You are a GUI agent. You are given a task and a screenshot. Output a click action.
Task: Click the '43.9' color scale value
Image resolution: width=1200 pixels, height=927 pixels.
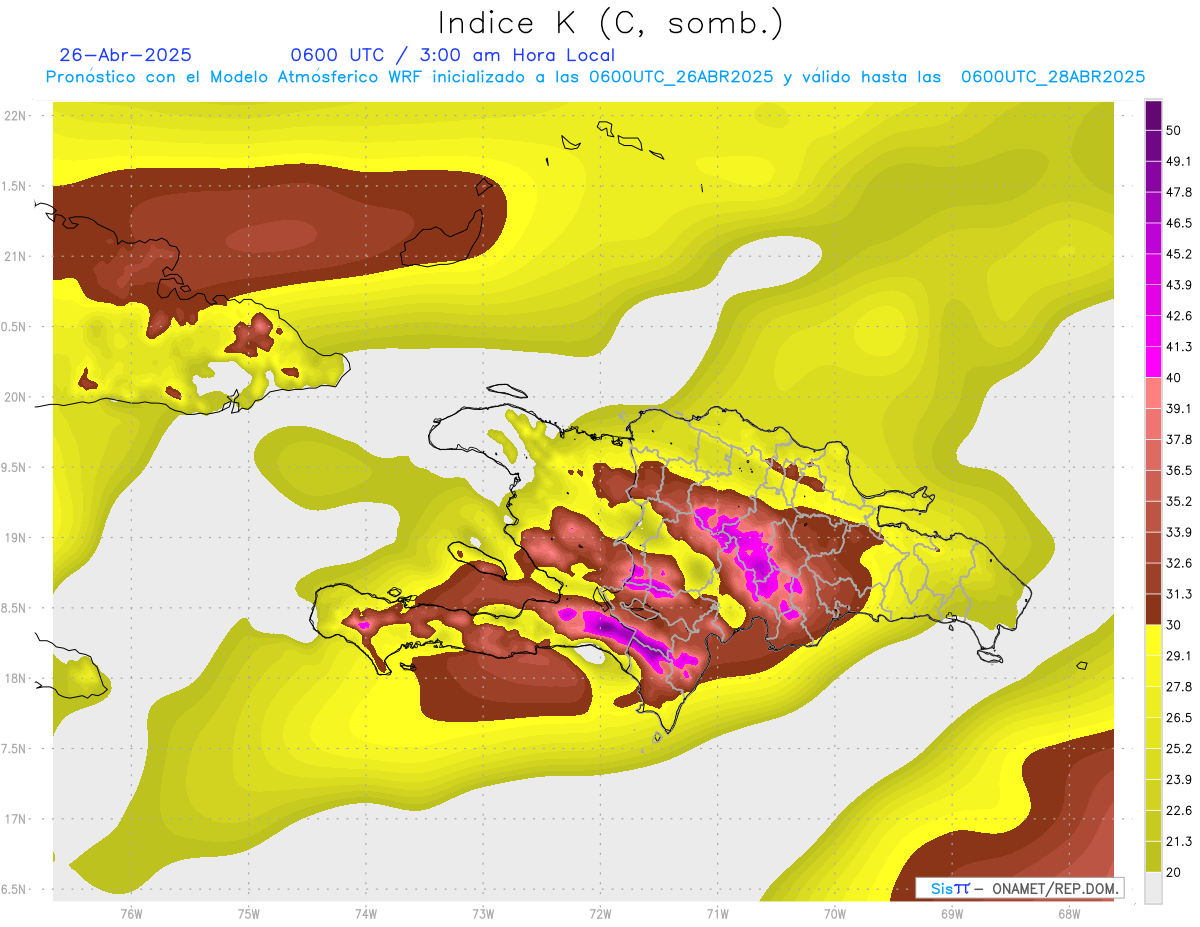(1178, 285)
